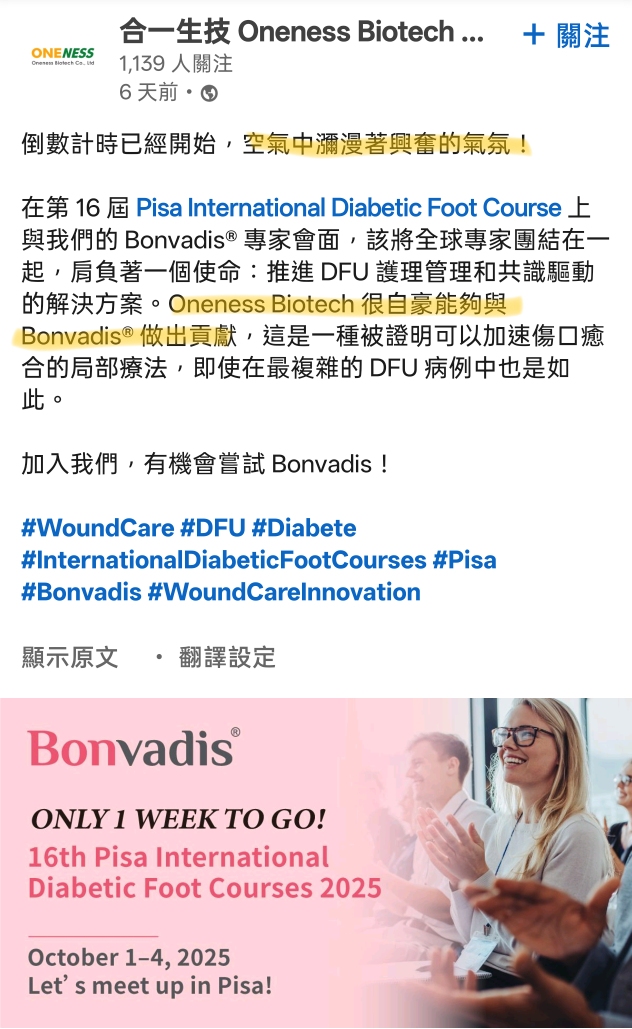Open the #DFU hashtag
Viewport: 632px width, 1029px height.
(x=213, y=528)
